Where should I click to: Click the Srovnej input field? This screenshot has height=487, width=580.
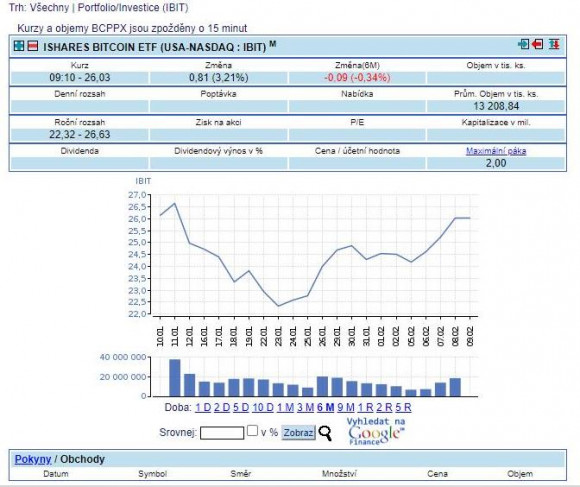[x=222, y=433]
